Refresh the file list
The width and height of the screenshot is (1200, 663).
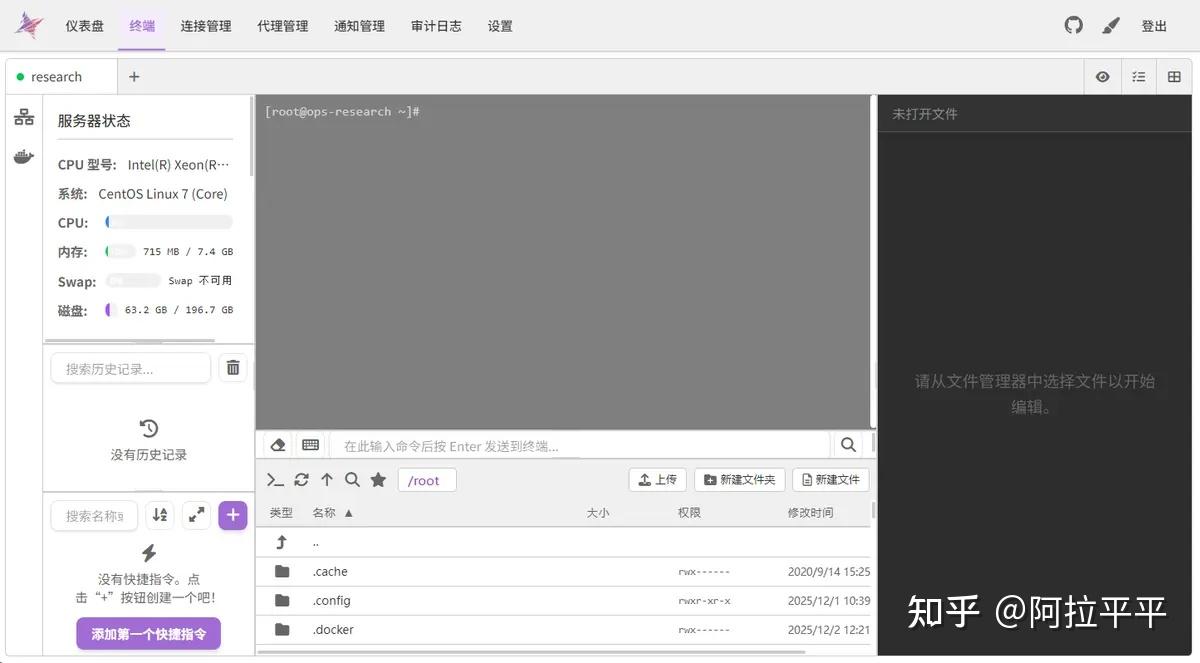point(301,480)
